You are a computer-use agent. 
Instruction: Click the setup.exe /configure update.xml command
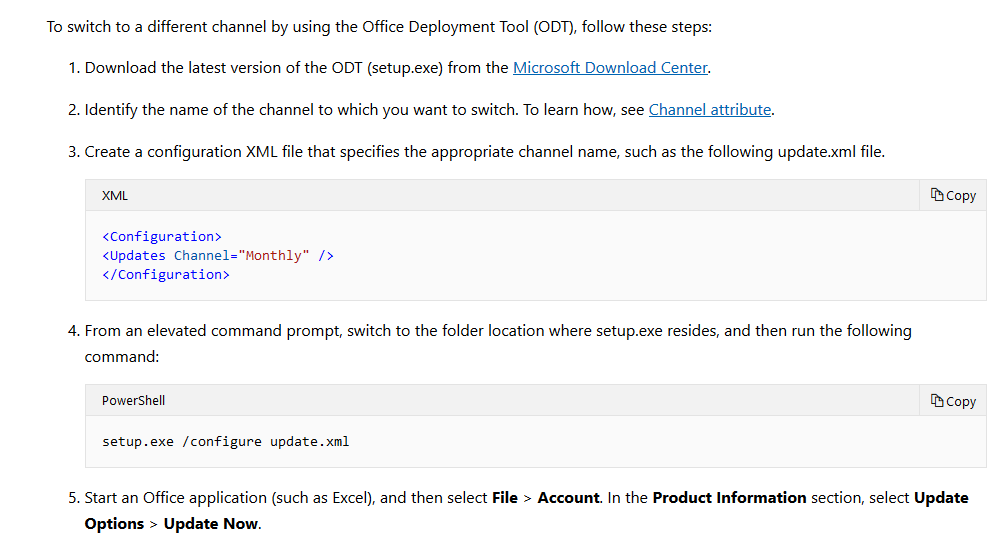point(225,442)
